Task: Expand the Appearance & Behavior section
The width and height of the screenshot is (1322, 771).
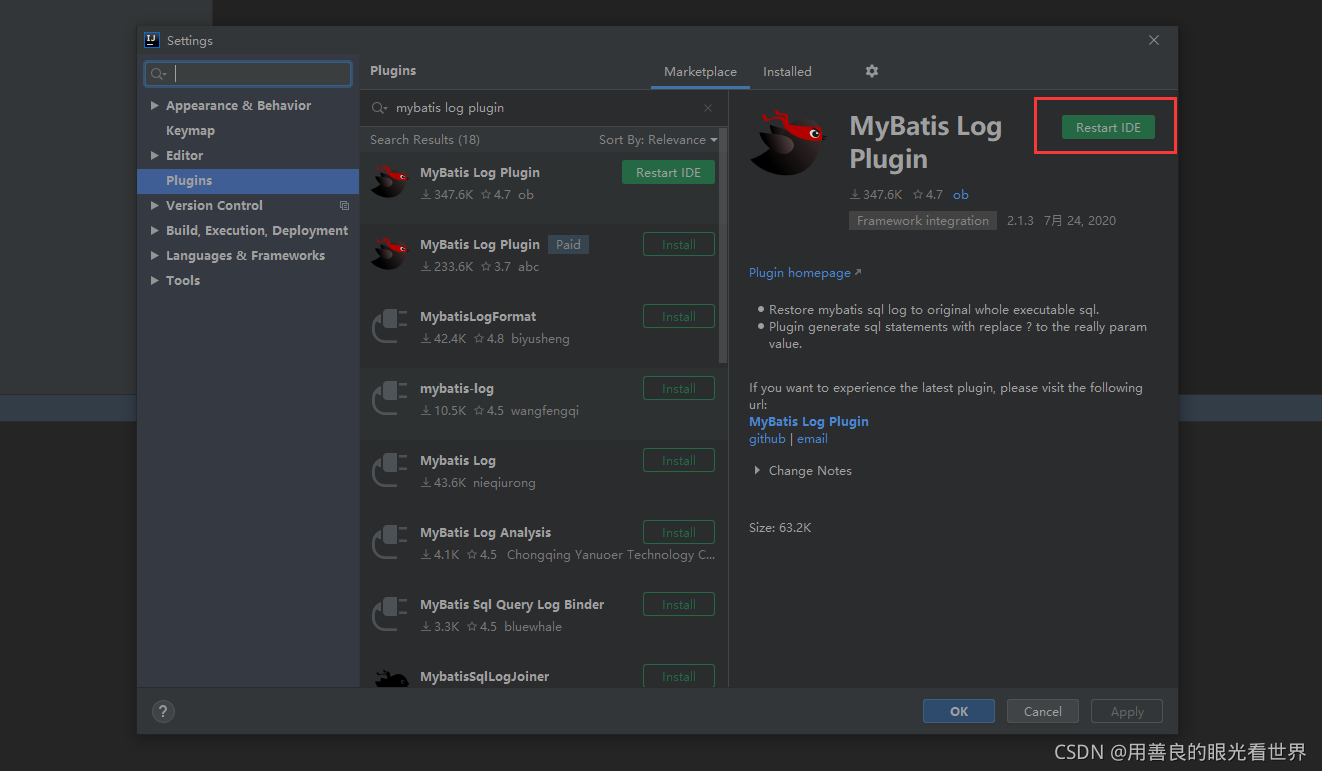Action: point(154,105)
